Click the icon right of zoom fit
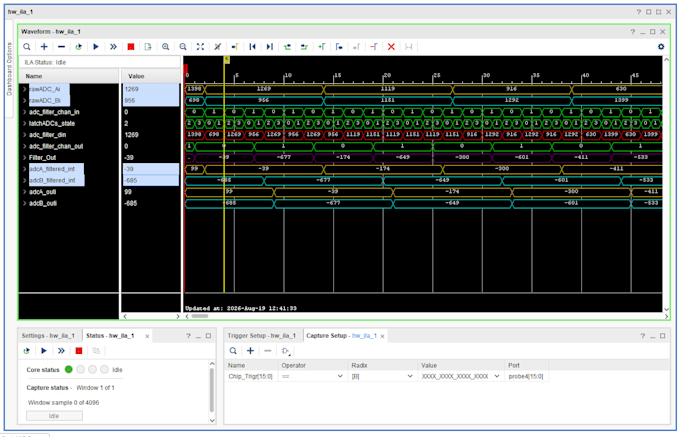 tap(218, 47)
